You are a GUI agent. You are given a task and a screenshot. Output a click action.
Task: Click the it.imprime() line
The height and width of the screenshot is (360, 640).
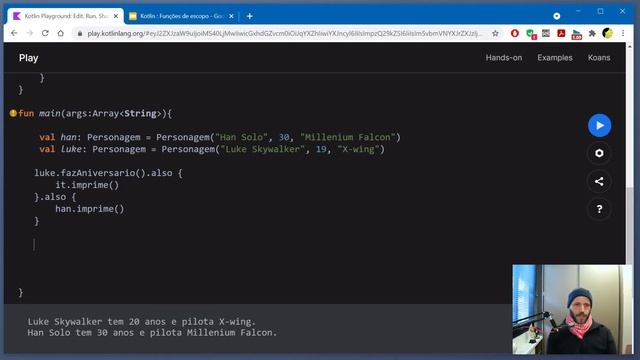87,185
